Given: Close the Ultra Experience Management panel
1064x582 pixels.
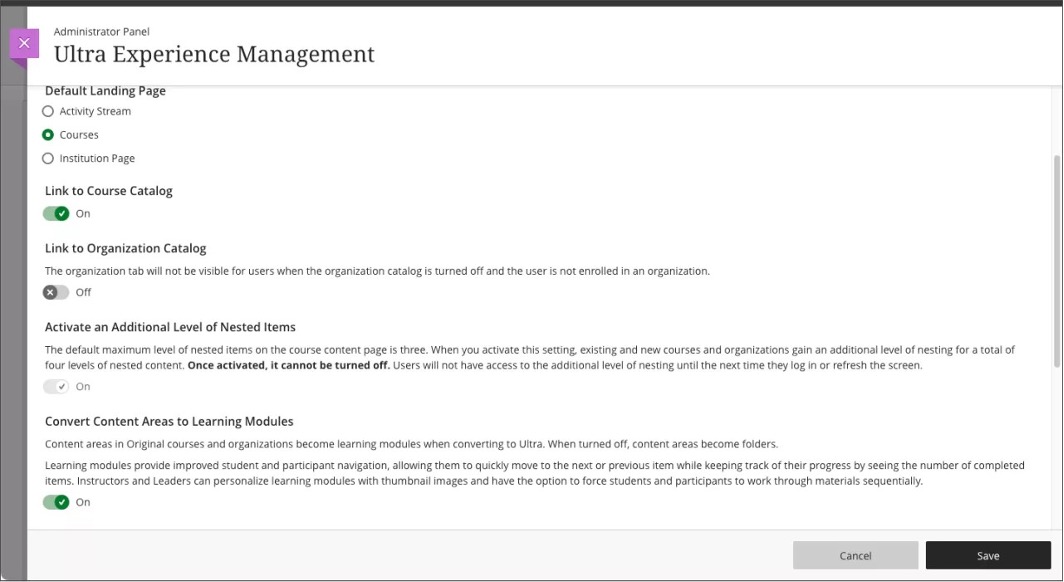Looking at the screenshot, I should (x=24, y=43).
